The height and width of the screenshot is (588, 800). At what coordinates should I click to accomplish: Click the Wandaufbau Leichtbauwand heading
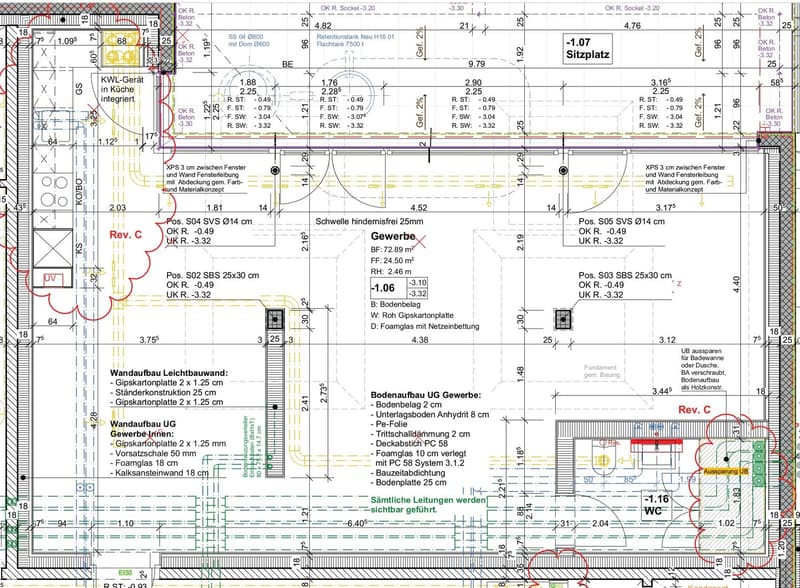[x=169, y=373]
